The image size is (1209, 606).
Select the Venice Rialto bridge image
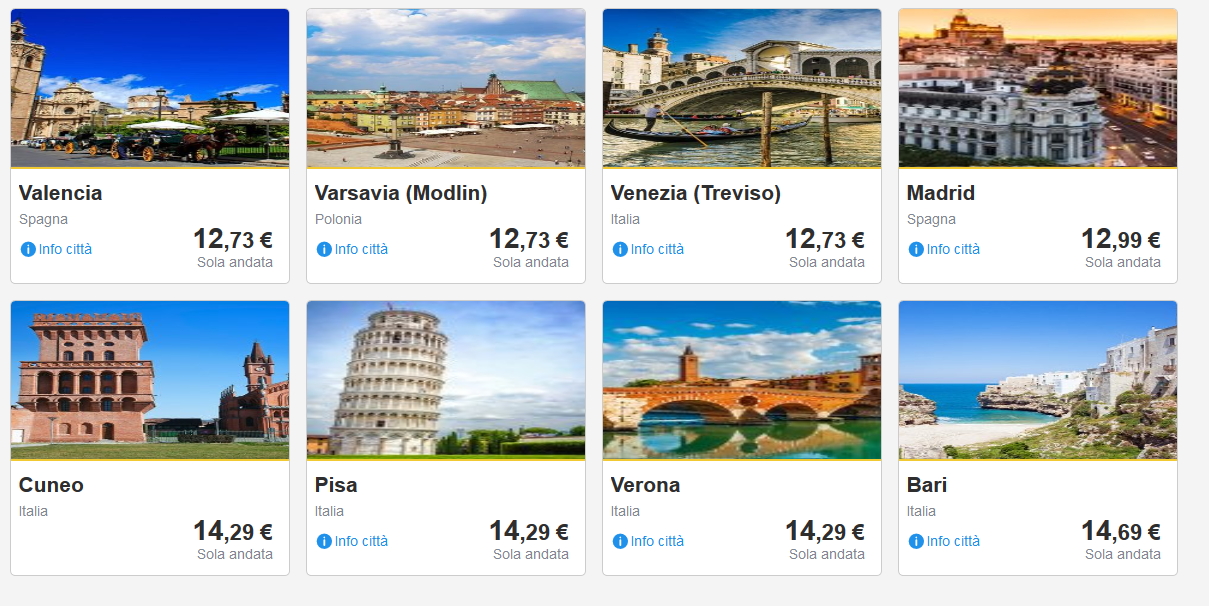pyautogui.click(x=742, y=88)
